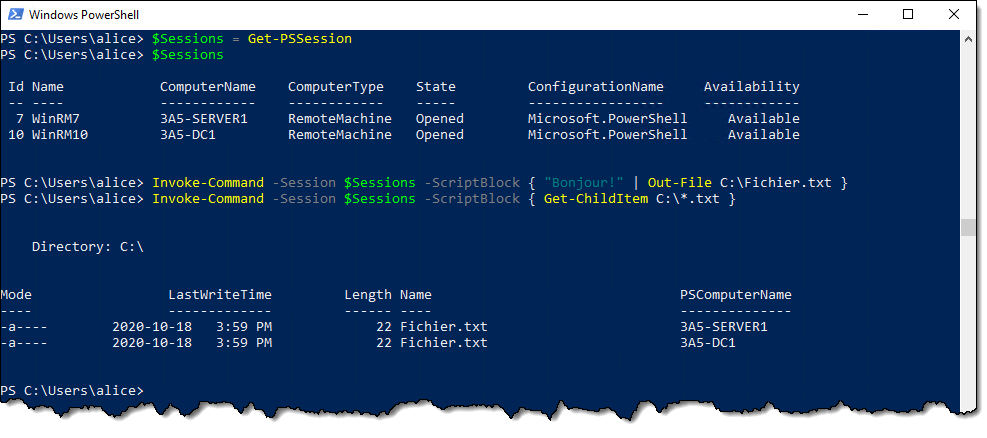The height and width of the screenshot is (438, 987).
Task: Click the Windows PowerShell title text
Action: (x=84, y=14)
